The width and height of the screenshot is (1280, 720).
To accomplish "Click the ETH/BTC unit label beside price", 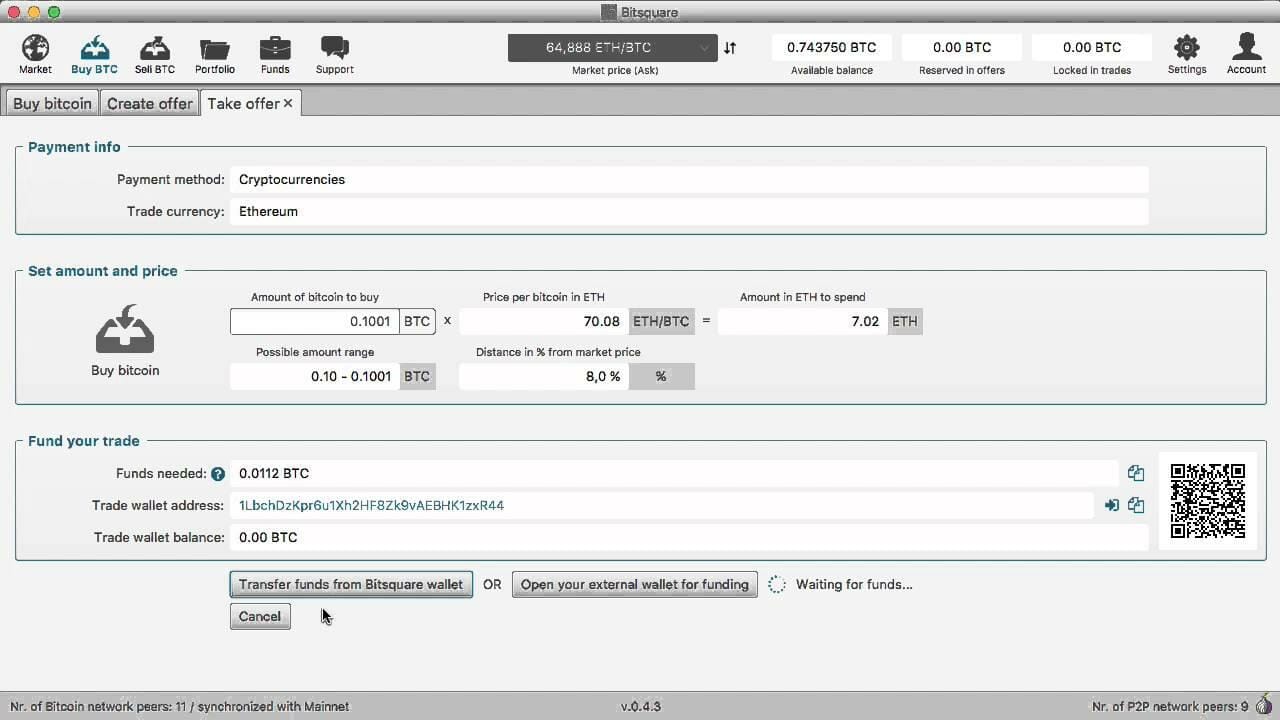I will click(661, 321).
